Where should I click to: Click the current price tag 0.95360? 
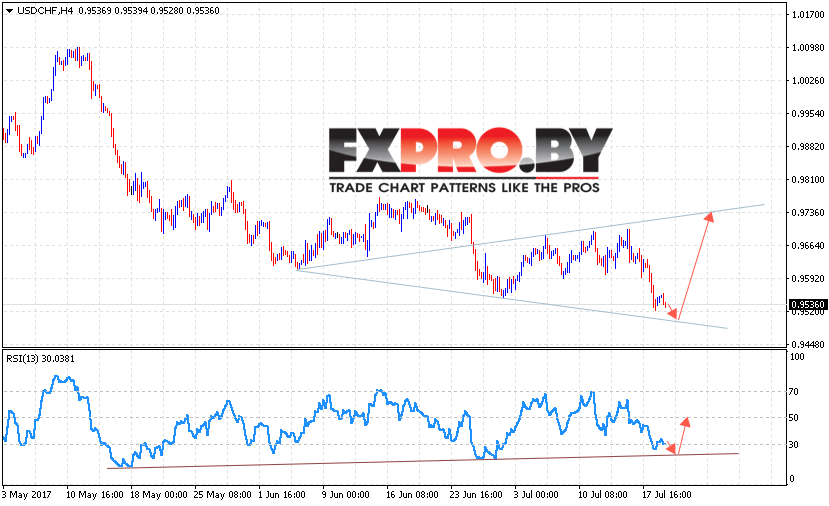tap(808, 305)
